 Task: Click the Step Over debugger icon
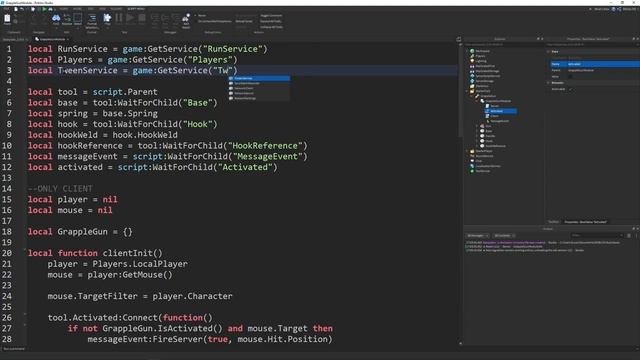coord(165,19)
